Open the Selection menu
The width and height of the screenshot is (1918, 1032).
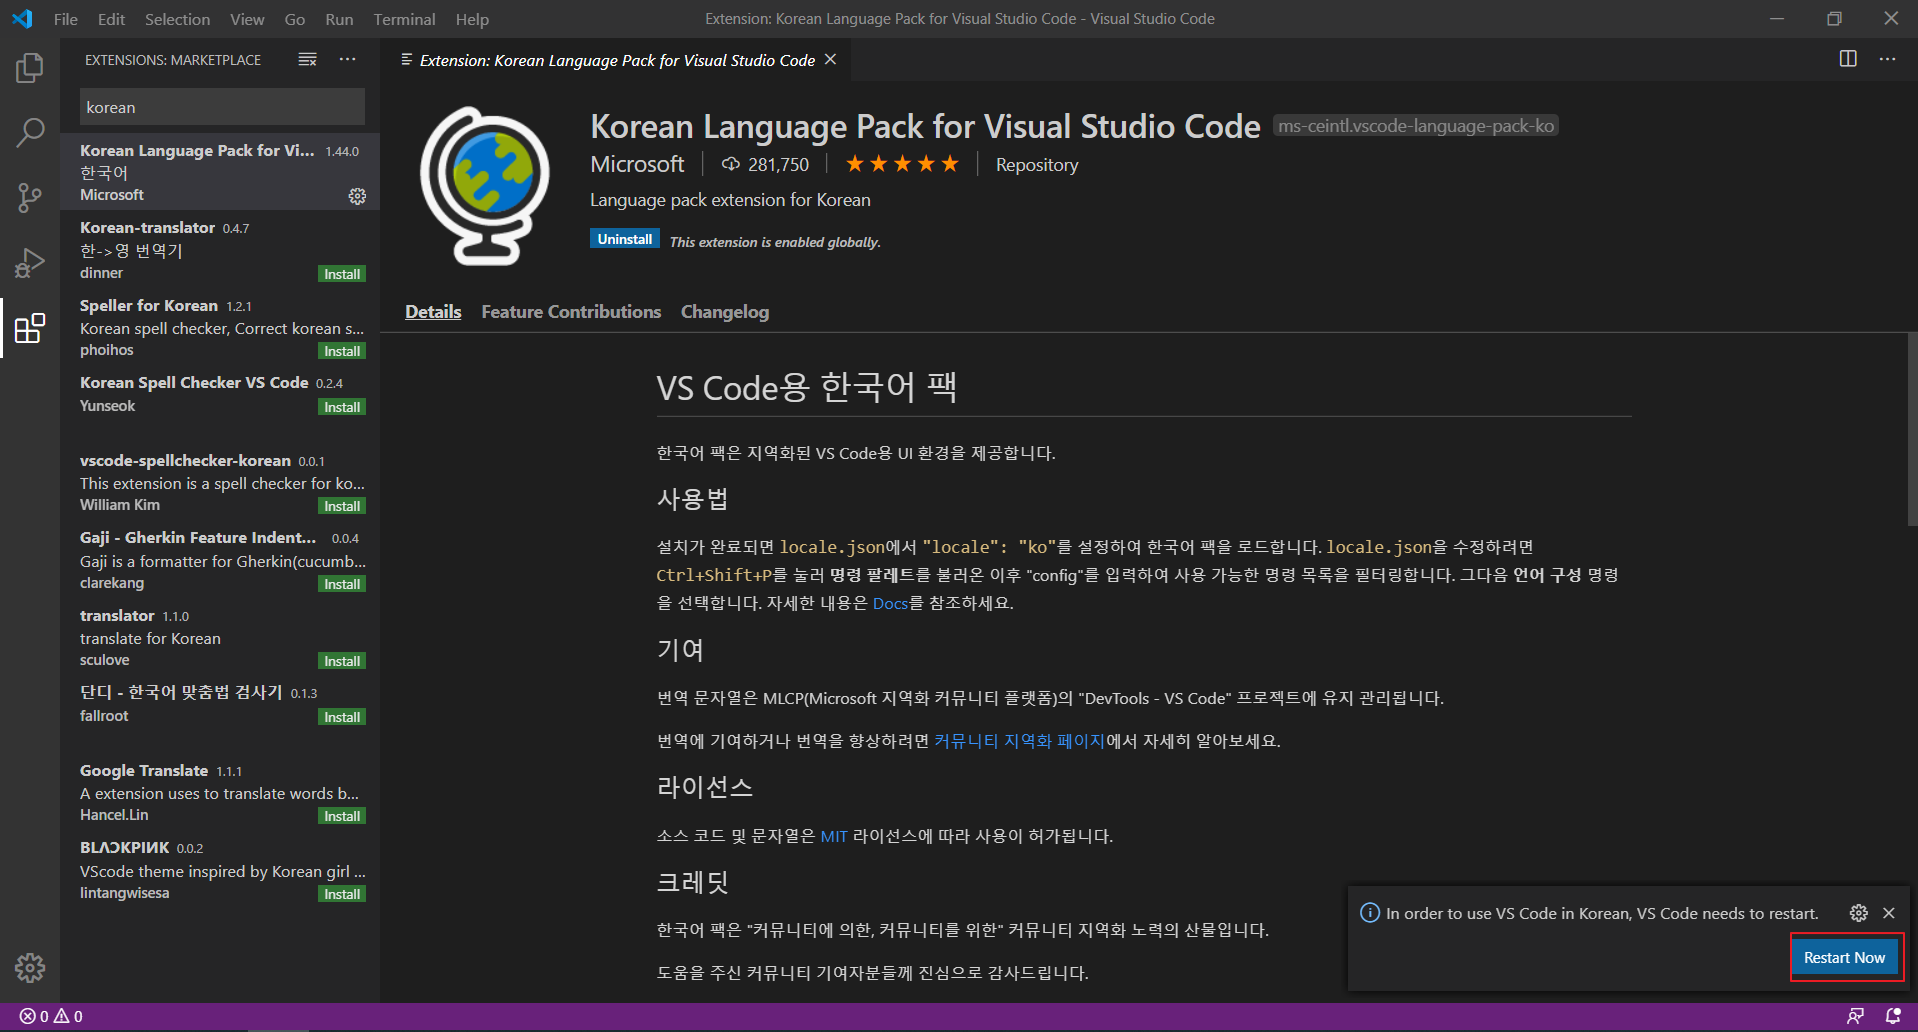(177, 19)
